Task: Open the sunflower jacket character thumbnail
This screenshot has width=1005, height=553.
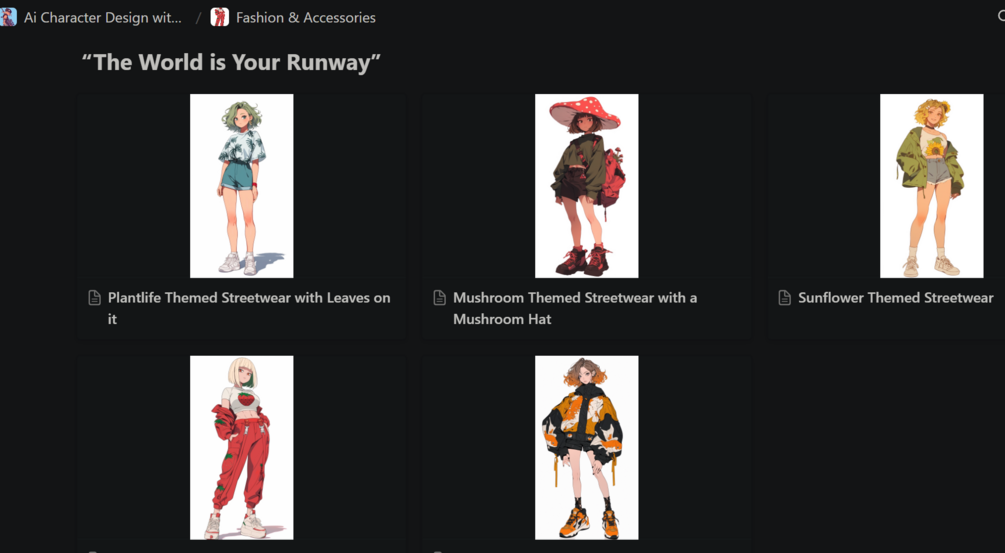Action: click(931, 186)
